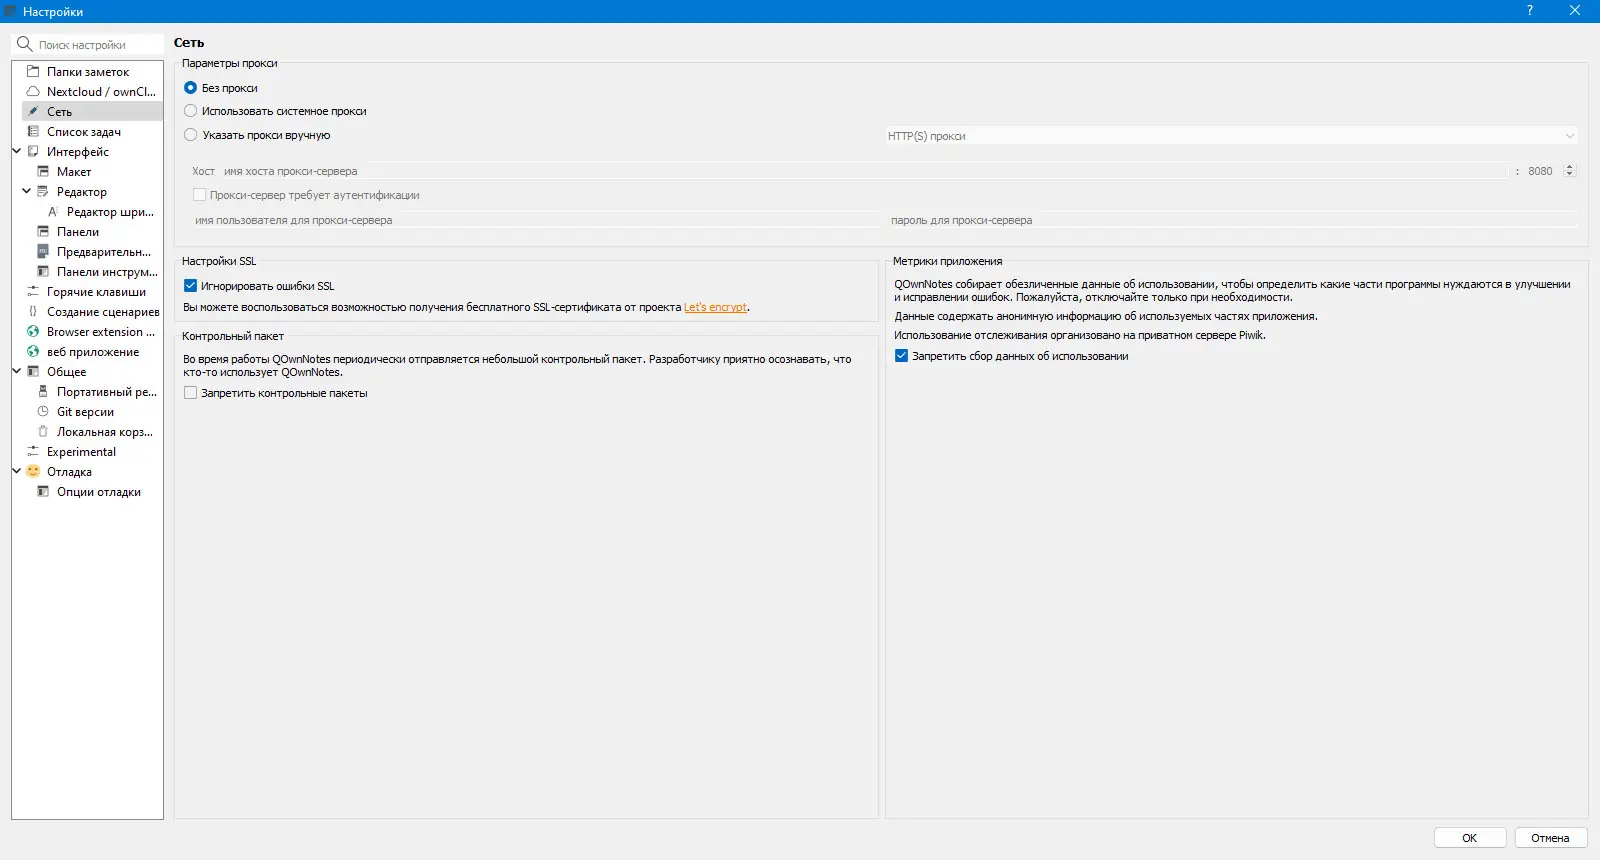Click the help question mark in title bar
Image resolution: width=1600 pixels, height=860 pixels.
1529,11
